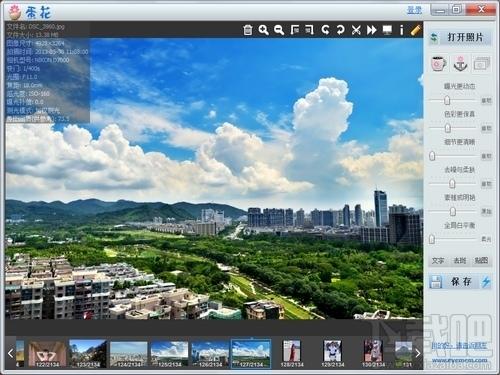Open the 贴图 sticker tab
This screenshot has height=375, width=500.
(x=481, y=261)
